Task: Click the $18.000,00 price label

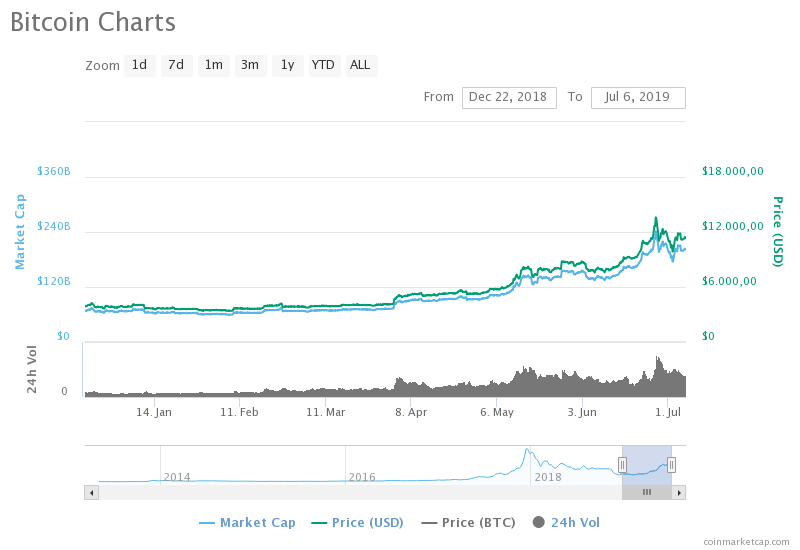Action: pos(733,171)
